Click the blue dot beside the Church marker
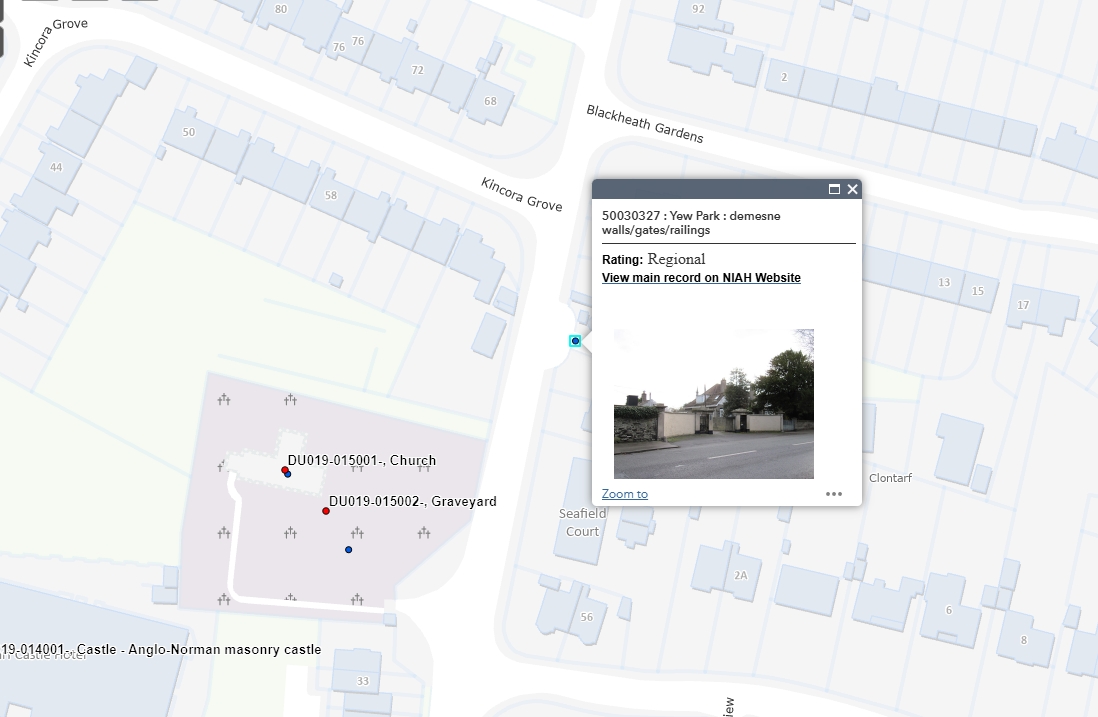 288,475
